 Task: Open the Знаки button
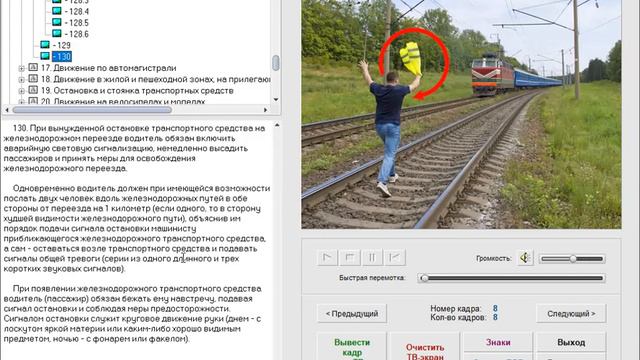[x=498, y=342]
